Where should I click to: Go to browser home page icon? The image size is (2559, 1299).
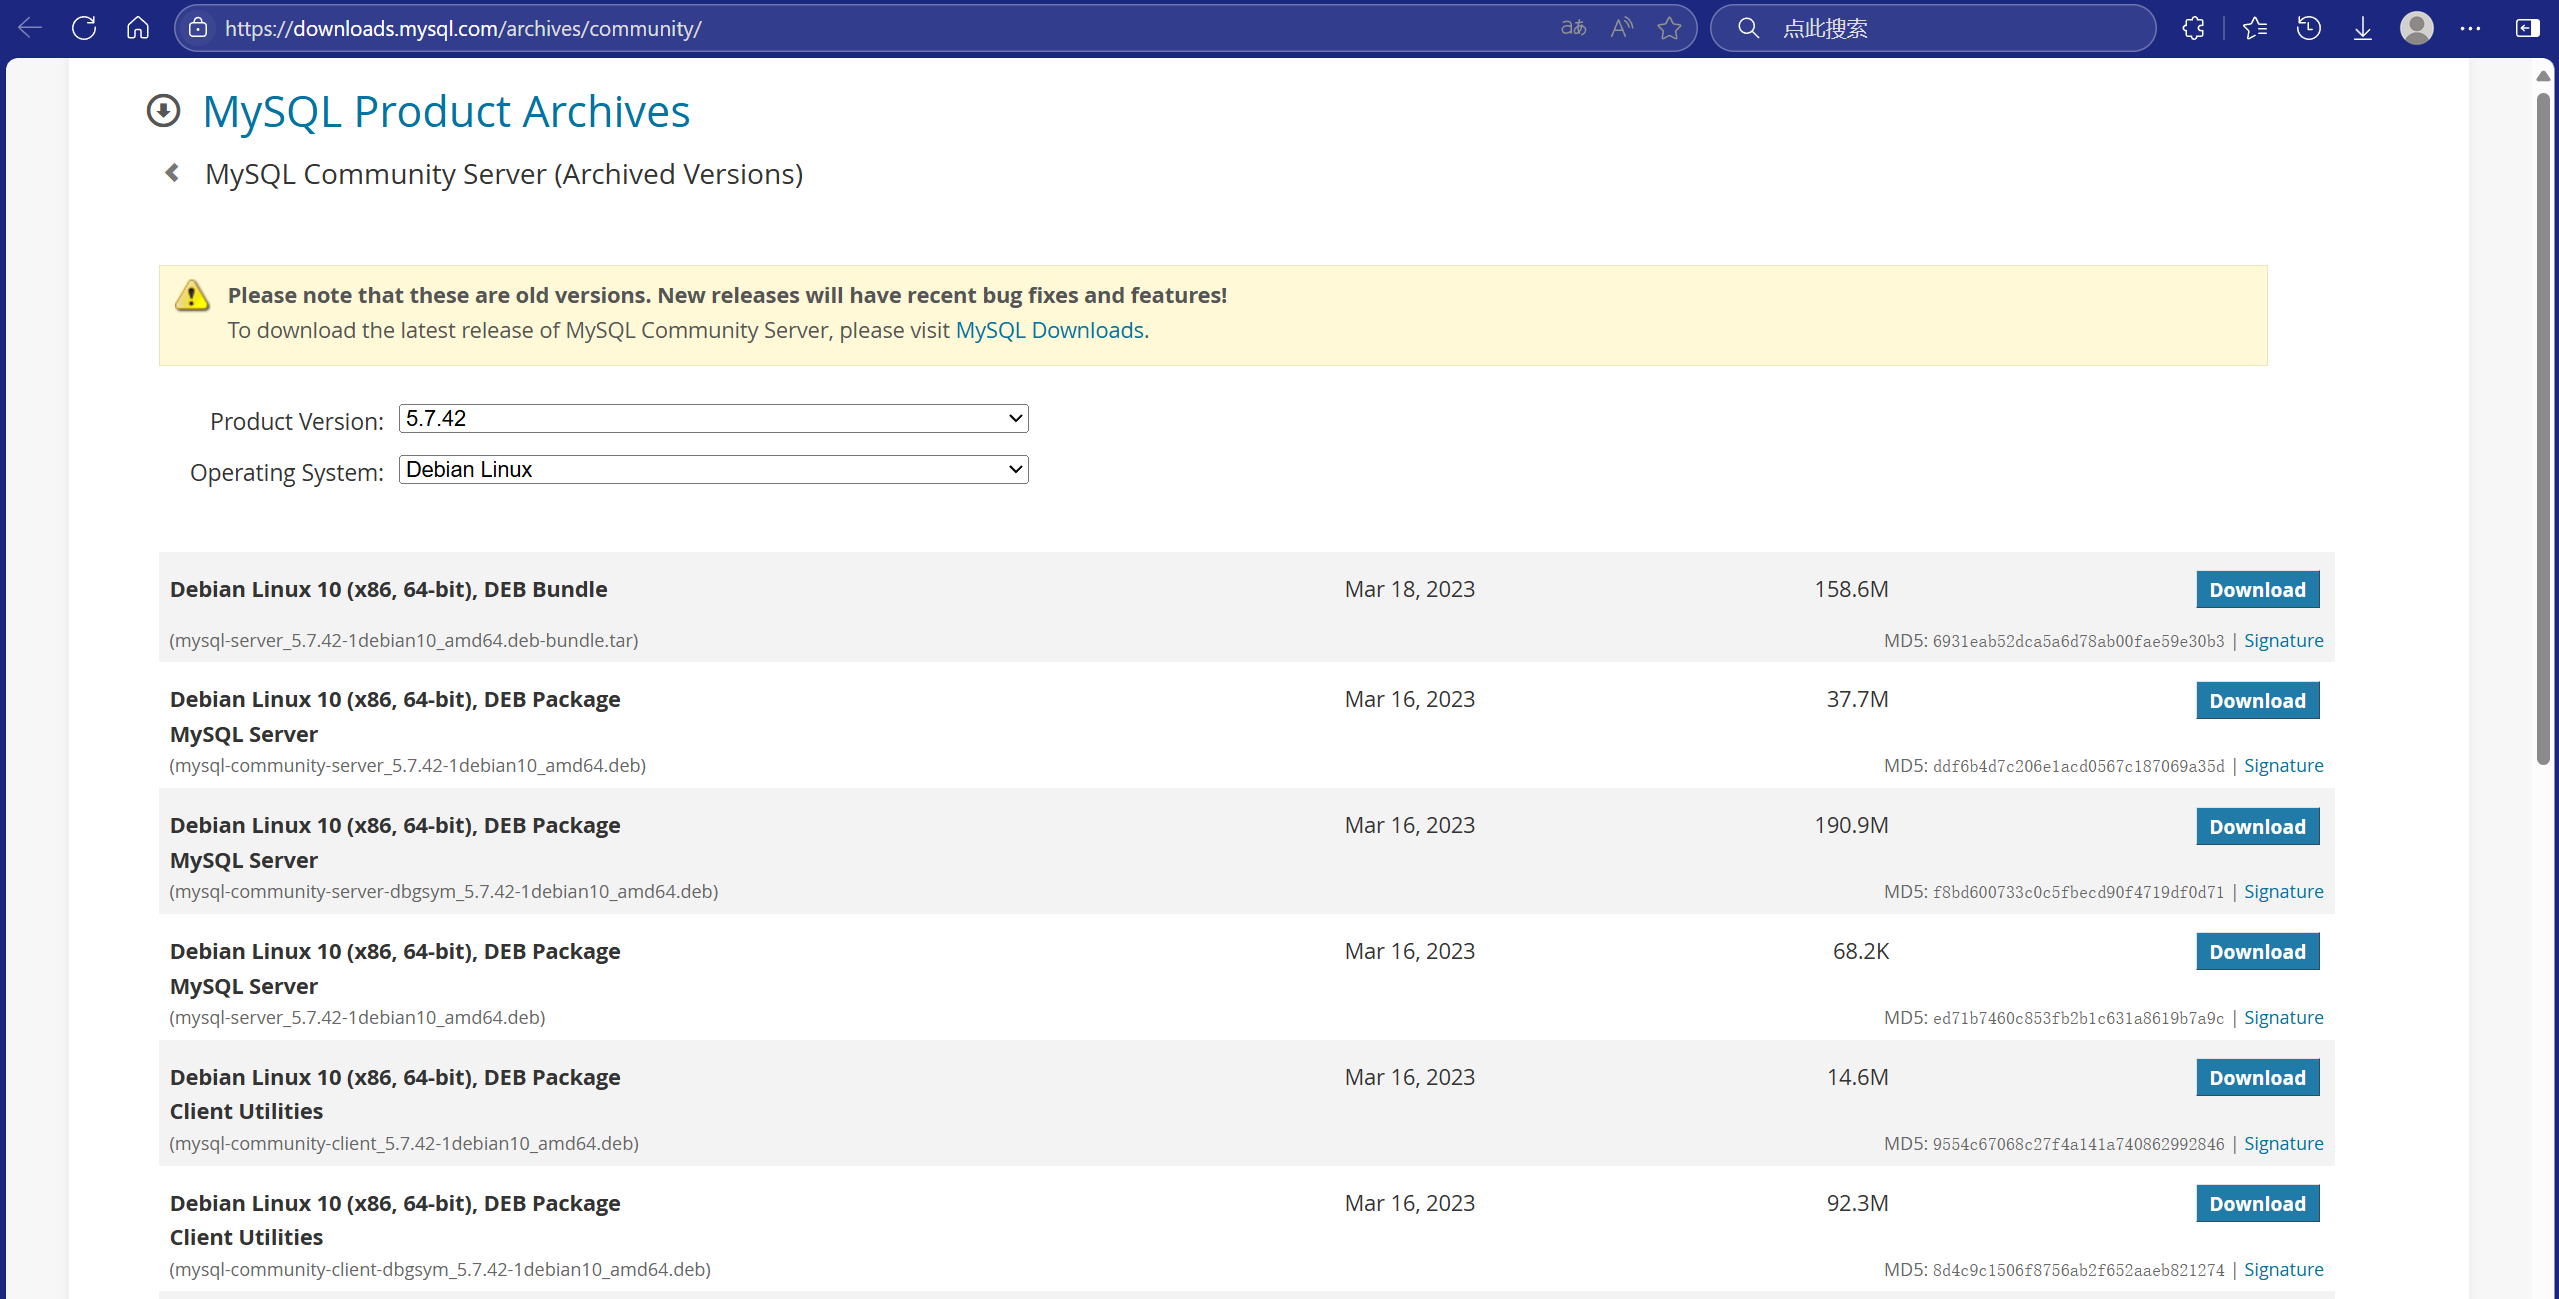pyautogui.click(x=138, y=28)
